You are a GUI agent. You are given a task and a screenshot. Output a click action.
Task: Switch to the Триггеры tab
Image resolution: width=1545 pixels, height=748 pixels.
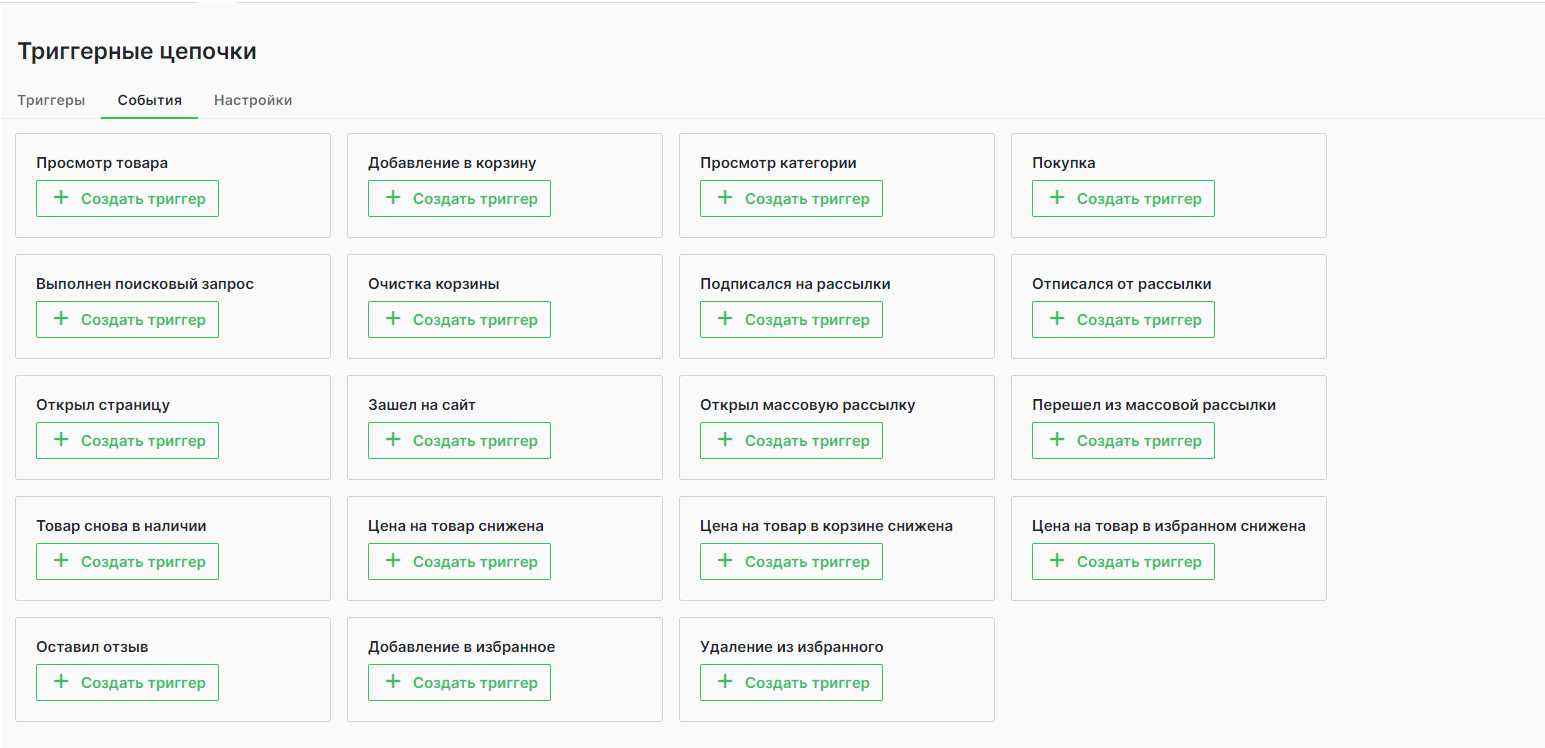(x=51, y=100)
